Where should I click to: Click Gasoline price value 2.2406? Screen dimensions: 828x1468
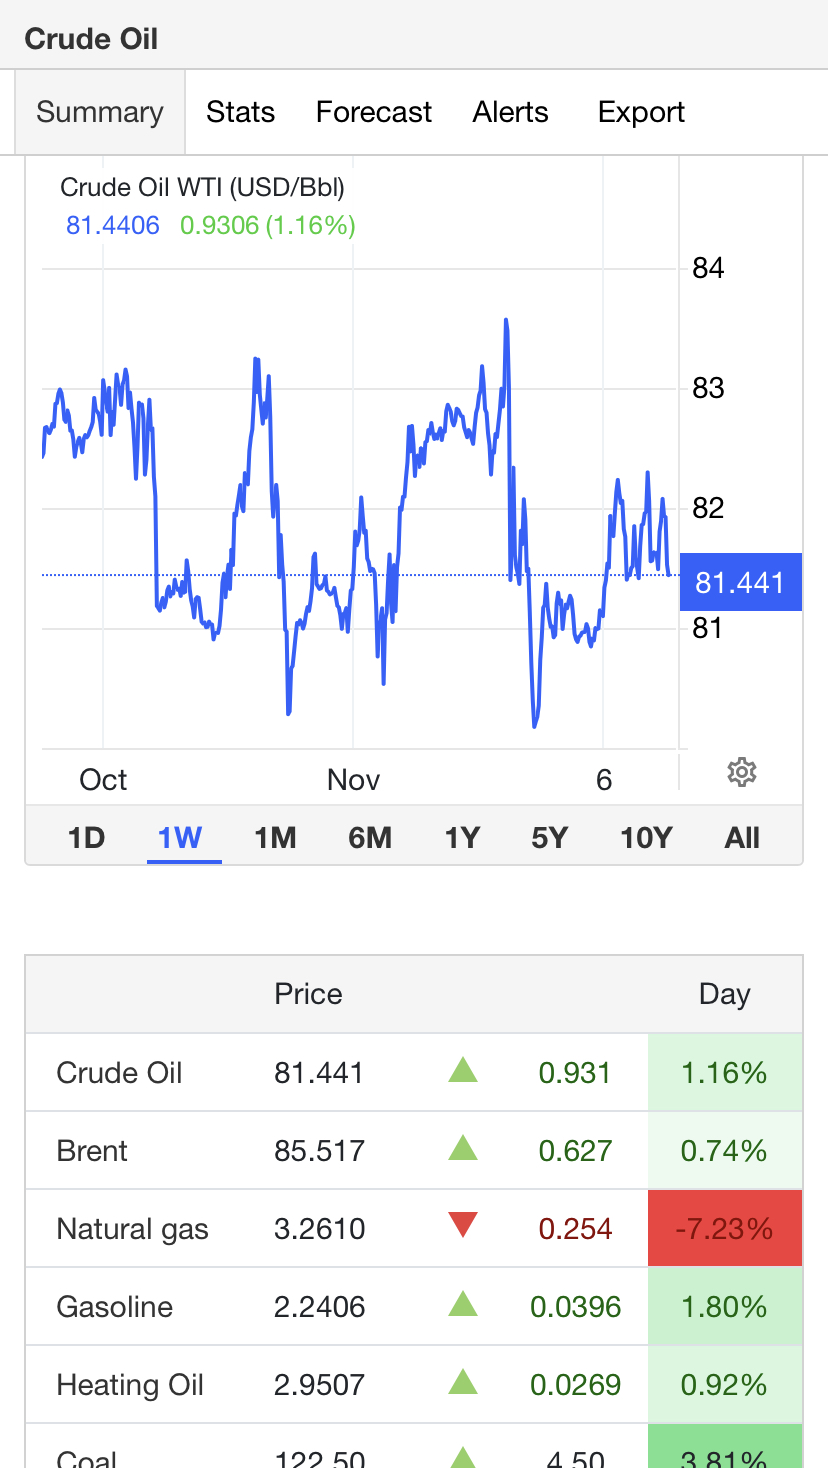pos(320,1307)
